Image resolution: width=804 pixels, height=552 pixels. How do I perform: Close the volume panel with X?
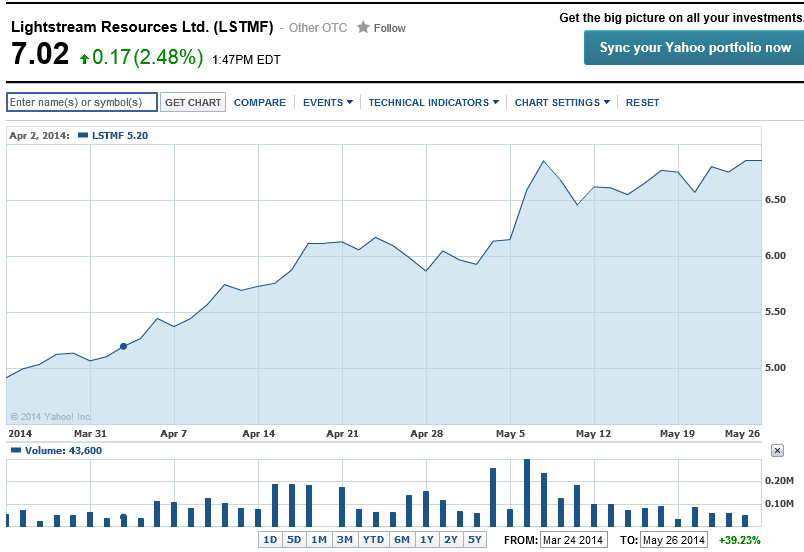(x=777, y=451)
